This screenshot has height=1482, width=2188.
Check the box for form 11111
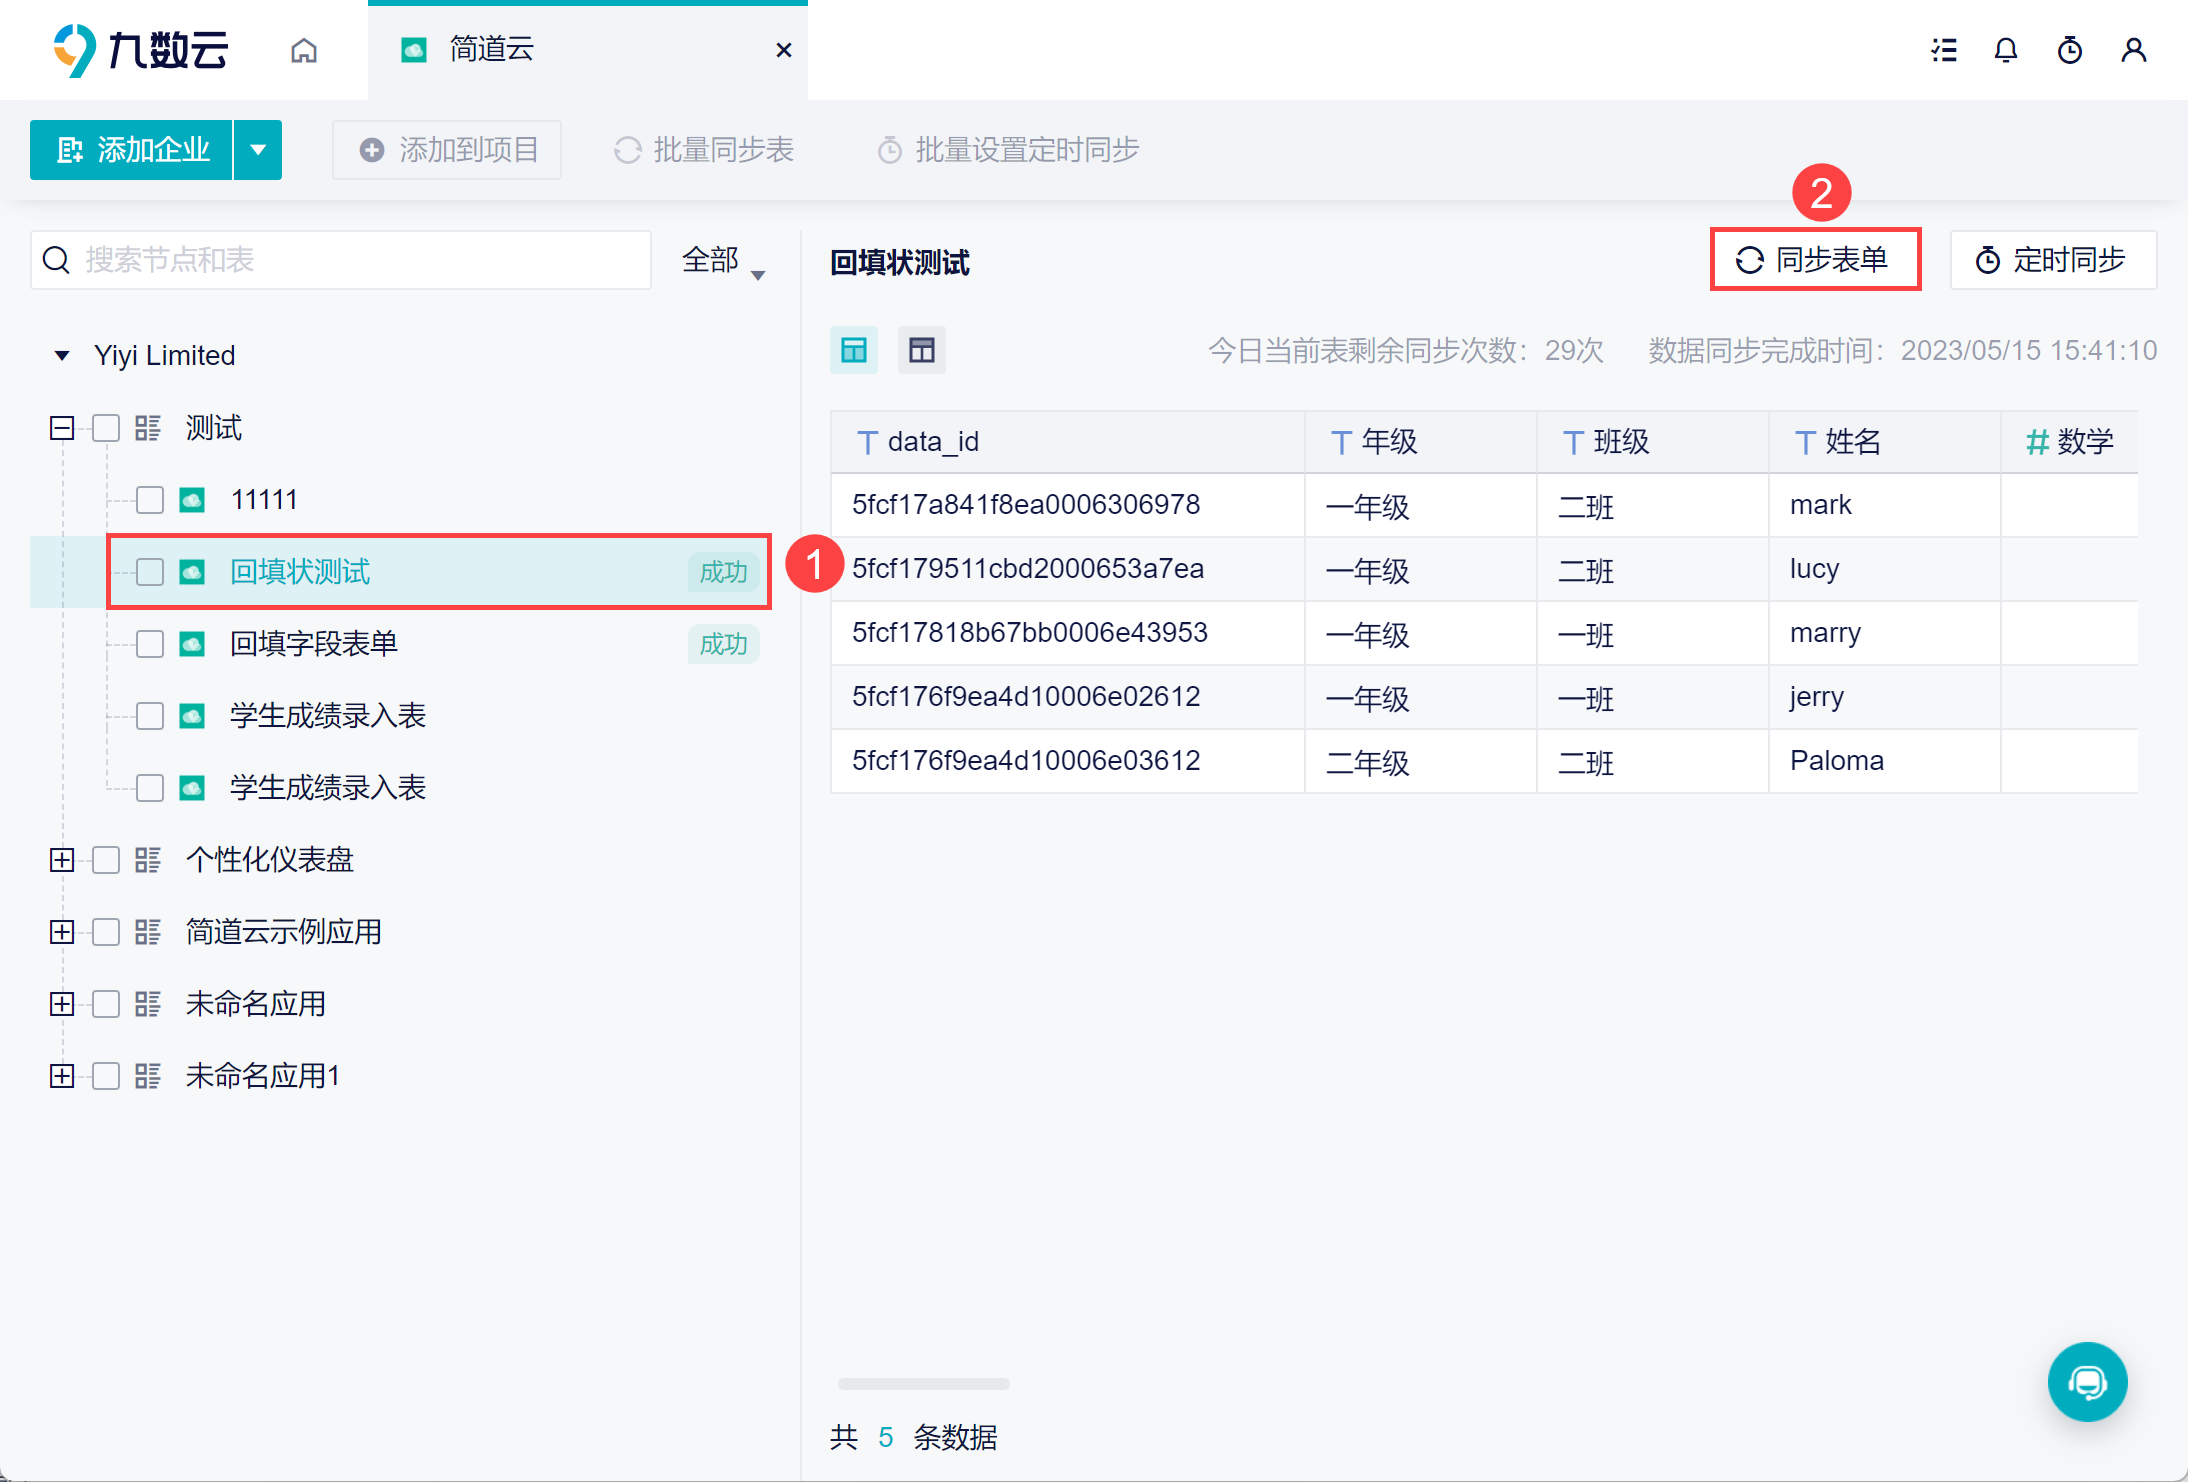click(150, 500)
